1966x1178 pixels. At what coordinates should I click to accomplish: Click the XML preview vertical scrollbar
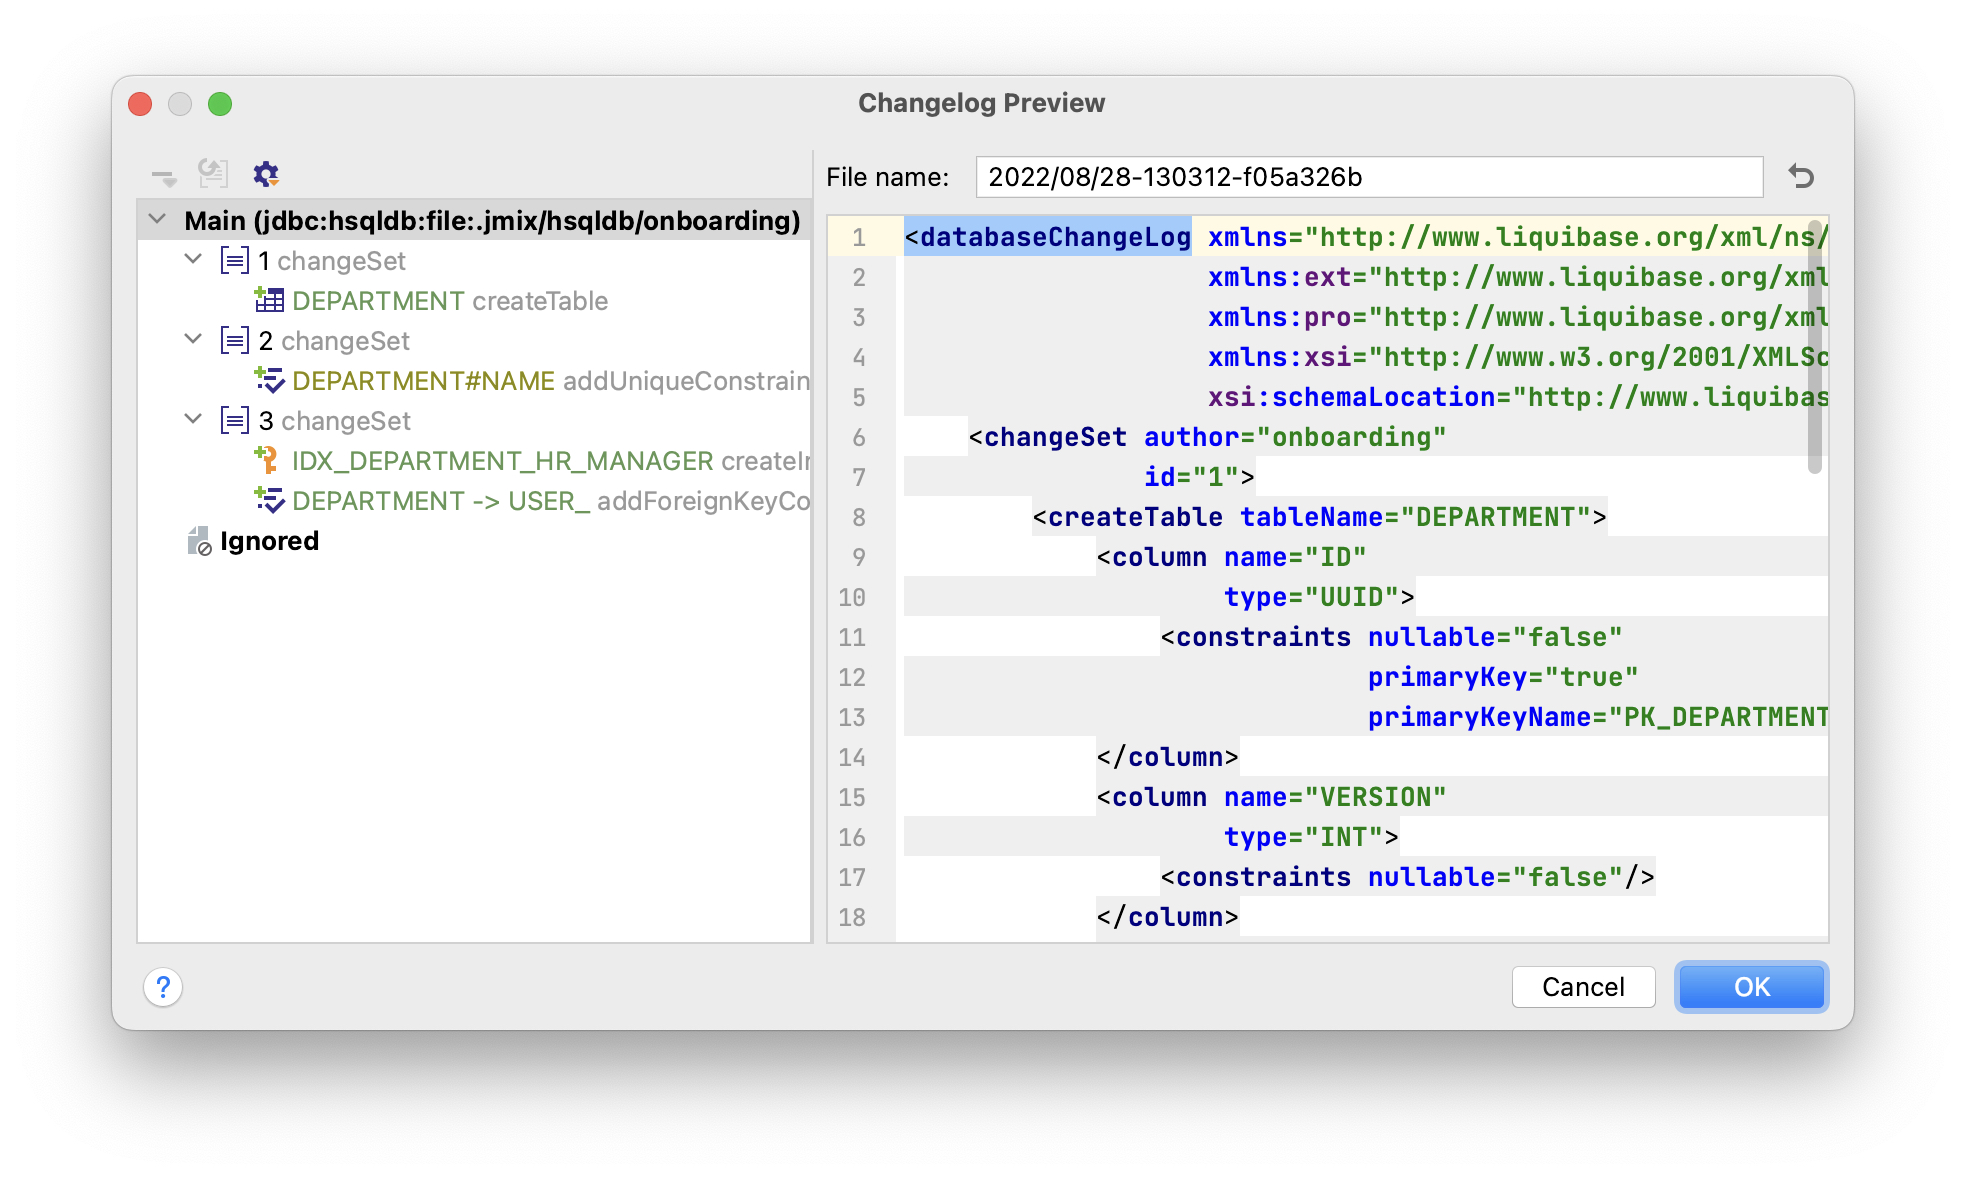(x=1814, y=347)
